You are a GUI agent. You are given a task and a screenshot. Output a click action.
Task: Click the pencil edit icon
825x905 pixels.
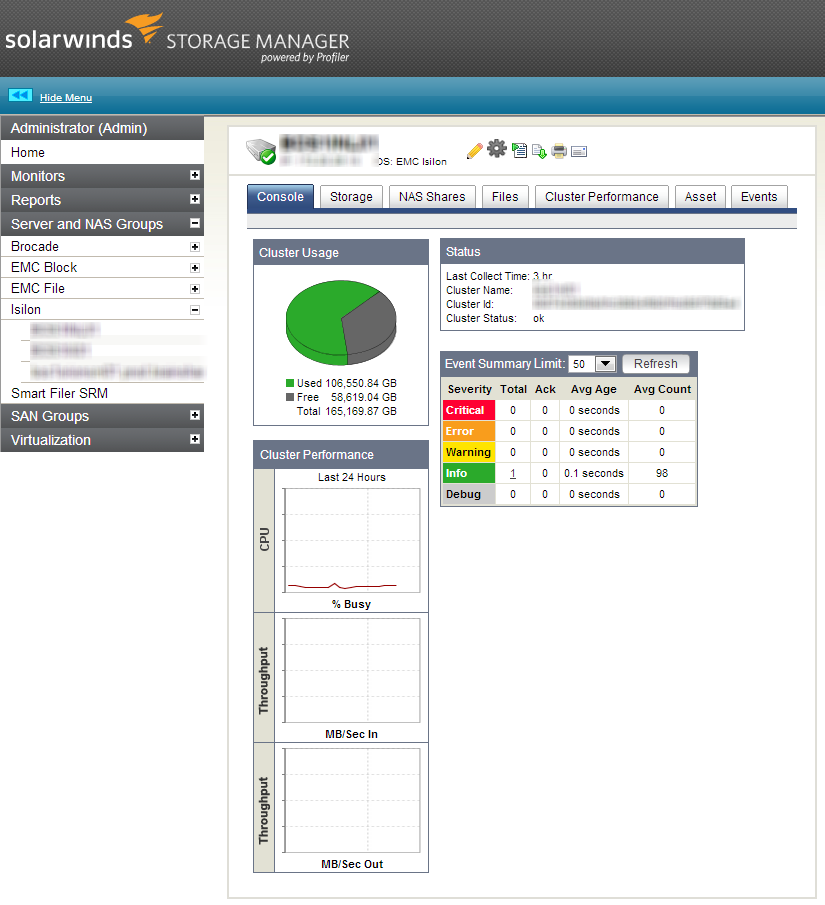point(474,151)
